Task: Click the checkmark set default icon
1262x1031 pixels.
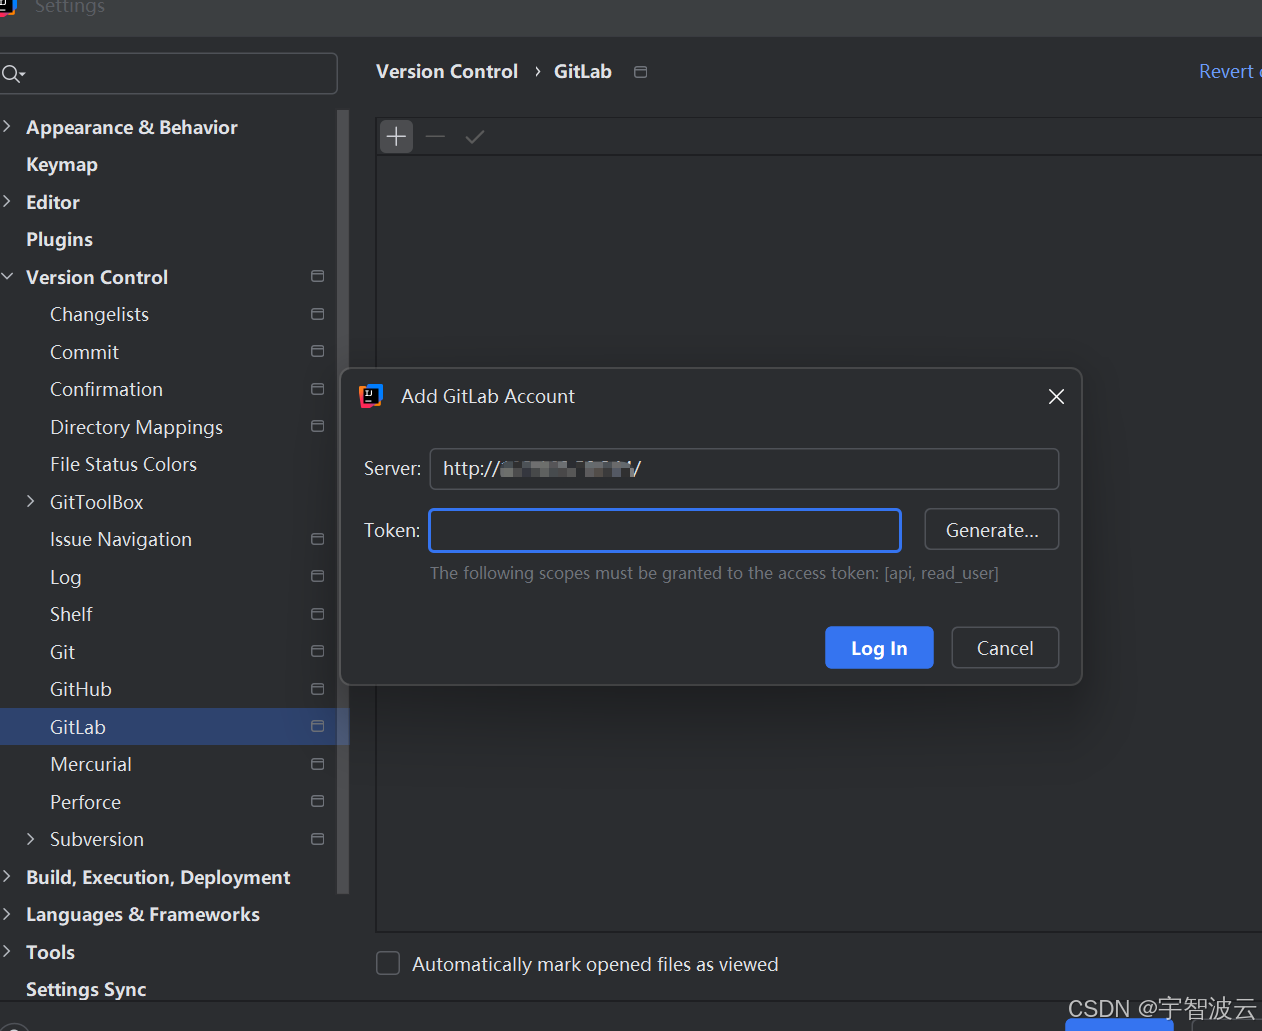Action: pos(475,137)
